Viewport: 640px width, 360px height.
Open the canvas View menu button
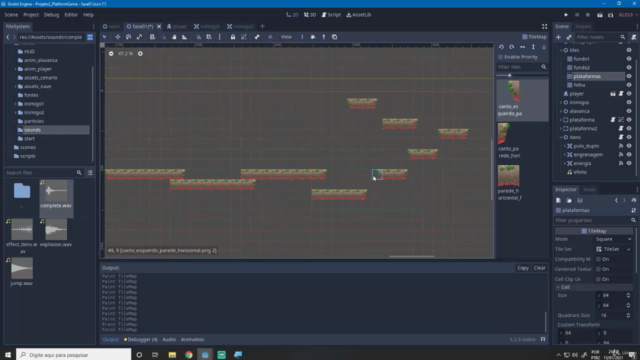click(286, 37)
